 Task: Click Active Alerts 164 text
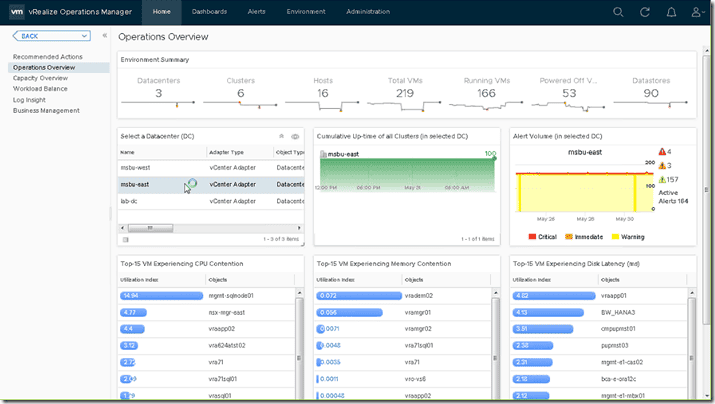tap(674, 197)
